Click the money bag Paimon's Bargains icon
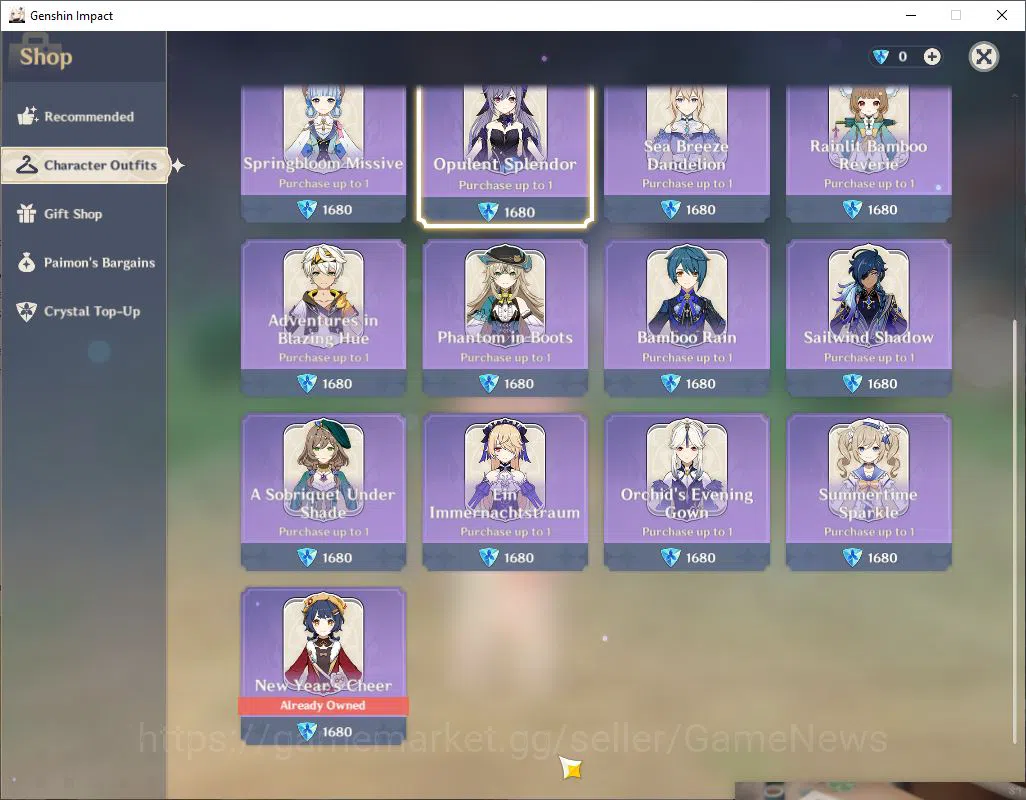The width and height of the screenshot is (1026, 800). (x=27, y=262)
